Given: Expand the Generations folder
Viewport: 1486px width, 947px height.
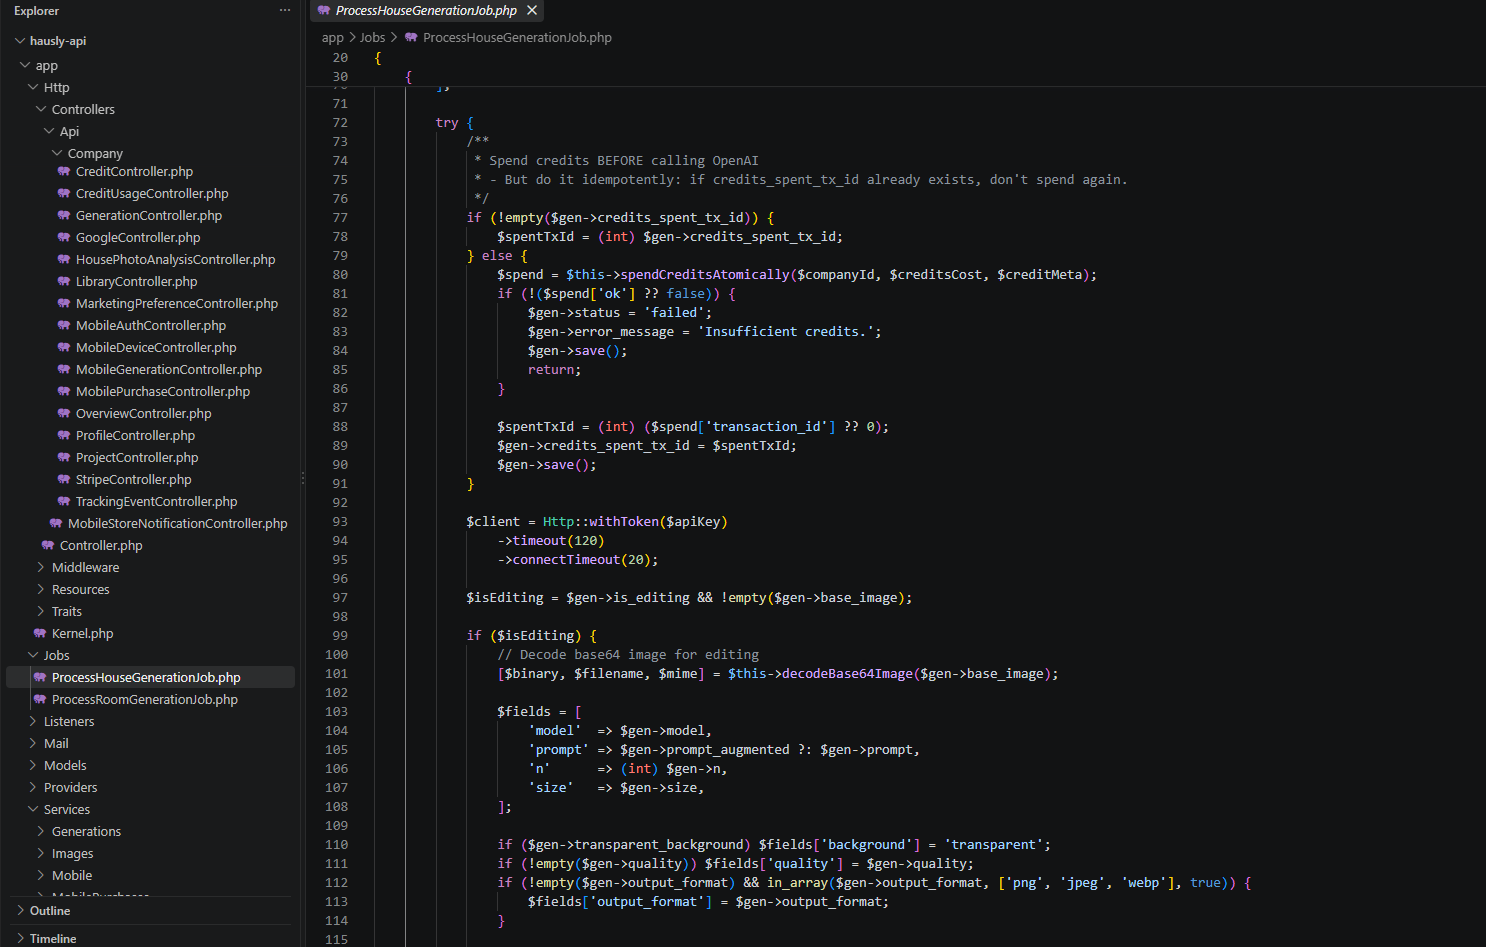Looking at the screenshot, I should click(41, 832).
